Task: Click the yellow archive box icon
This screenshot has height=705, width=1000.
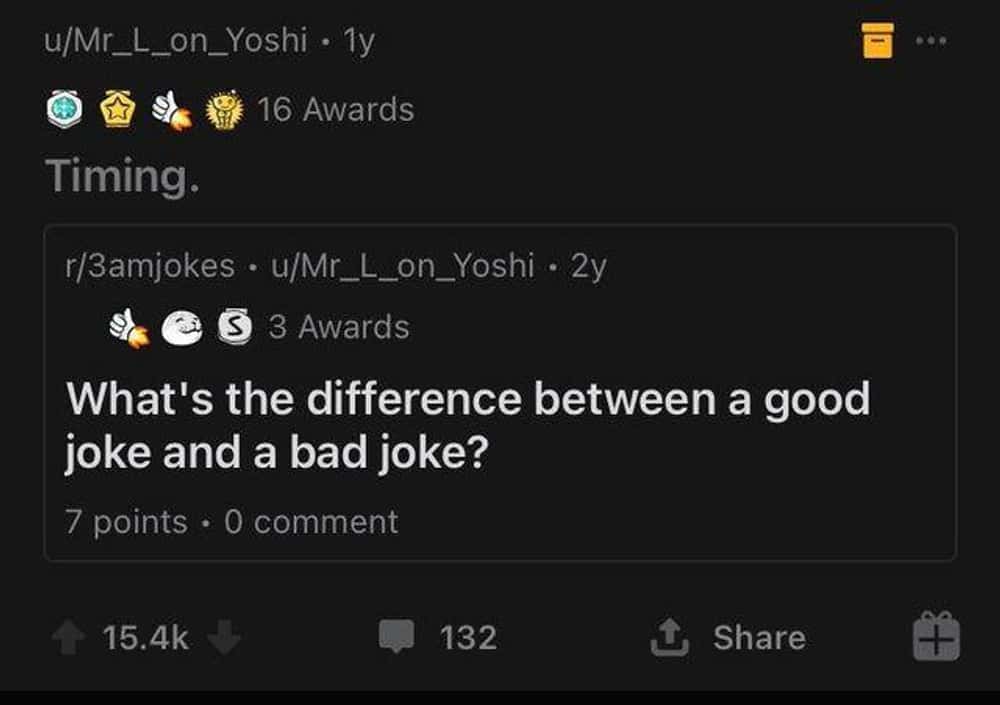Action: [x=877, y=41]
